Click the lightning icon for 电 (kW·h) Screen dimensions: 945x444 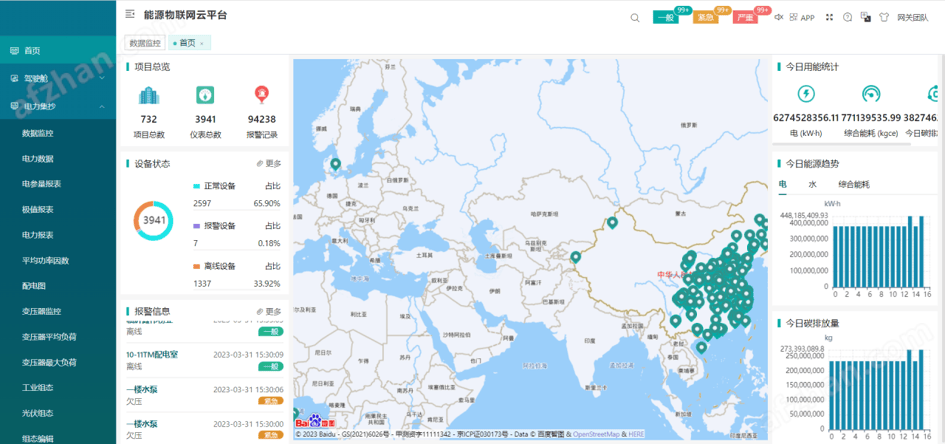pyautogui.click(x=806, y=94)
